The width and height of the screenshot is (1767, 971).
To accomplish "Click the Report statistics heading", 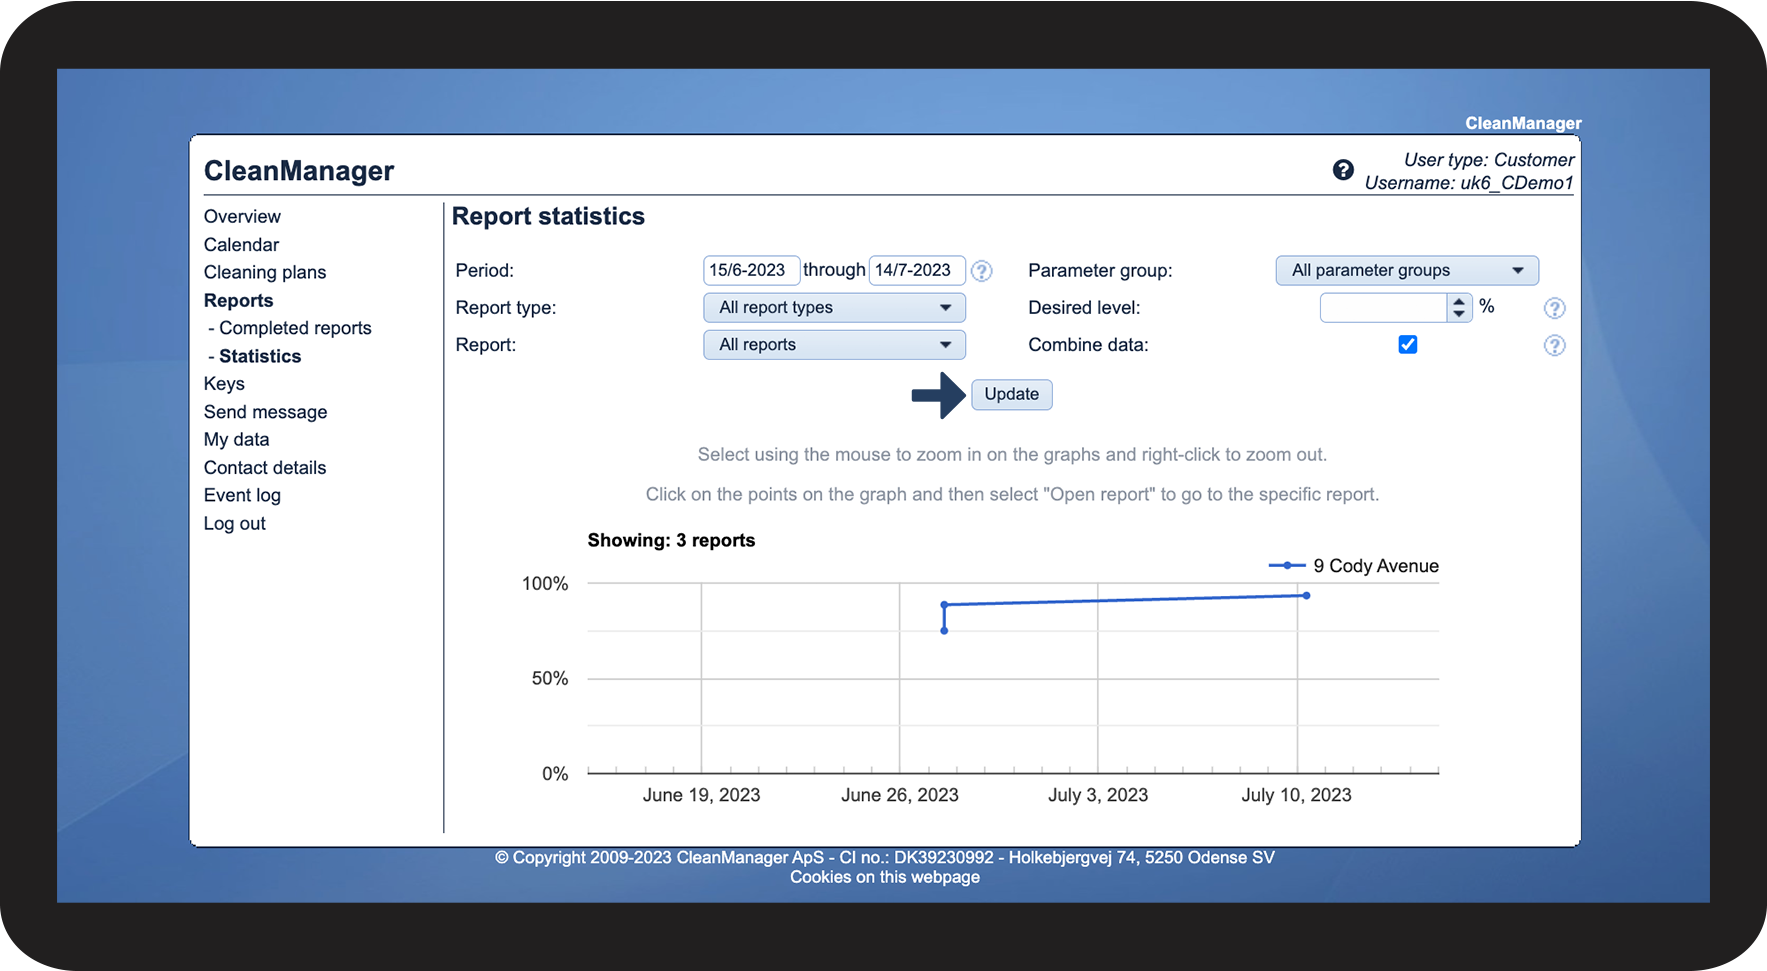I will pos(548,216).
